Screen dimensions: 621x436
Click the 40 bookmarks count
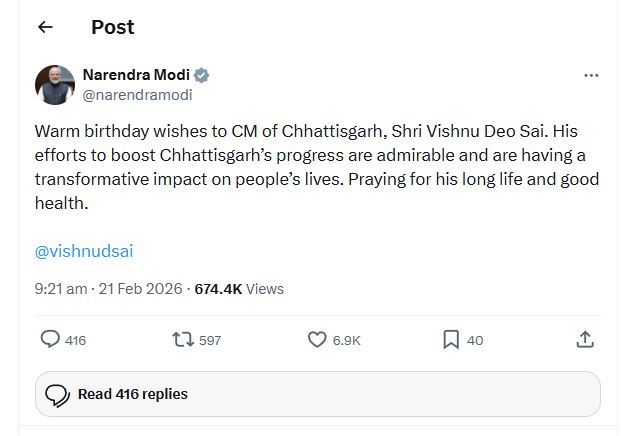tap(475, 341)
